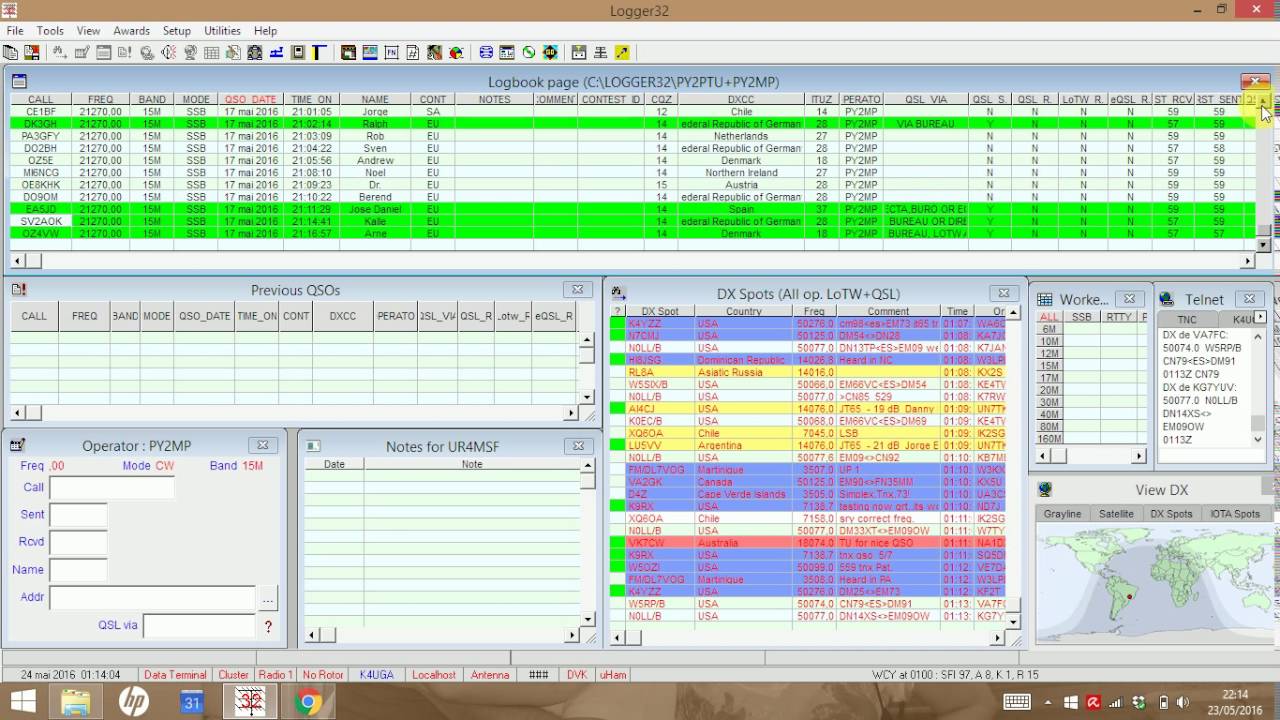Switch to the Grayline tab in View DX

pyautogui.click(x=1062, y=514)
